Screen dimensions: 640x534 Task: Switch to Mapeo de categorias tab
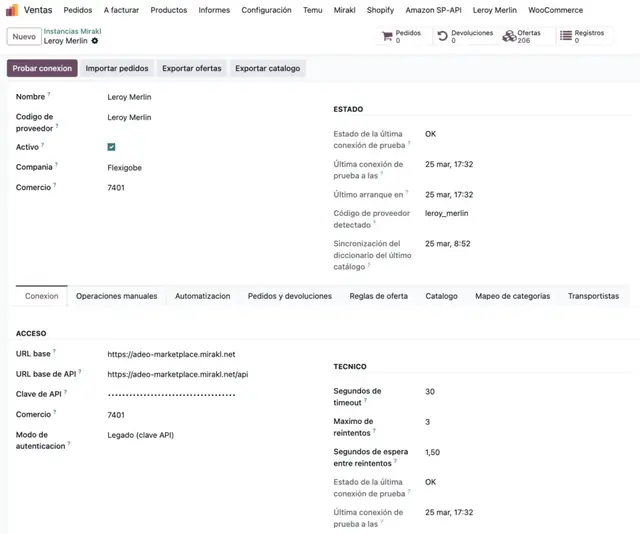[x=513, y=296]
